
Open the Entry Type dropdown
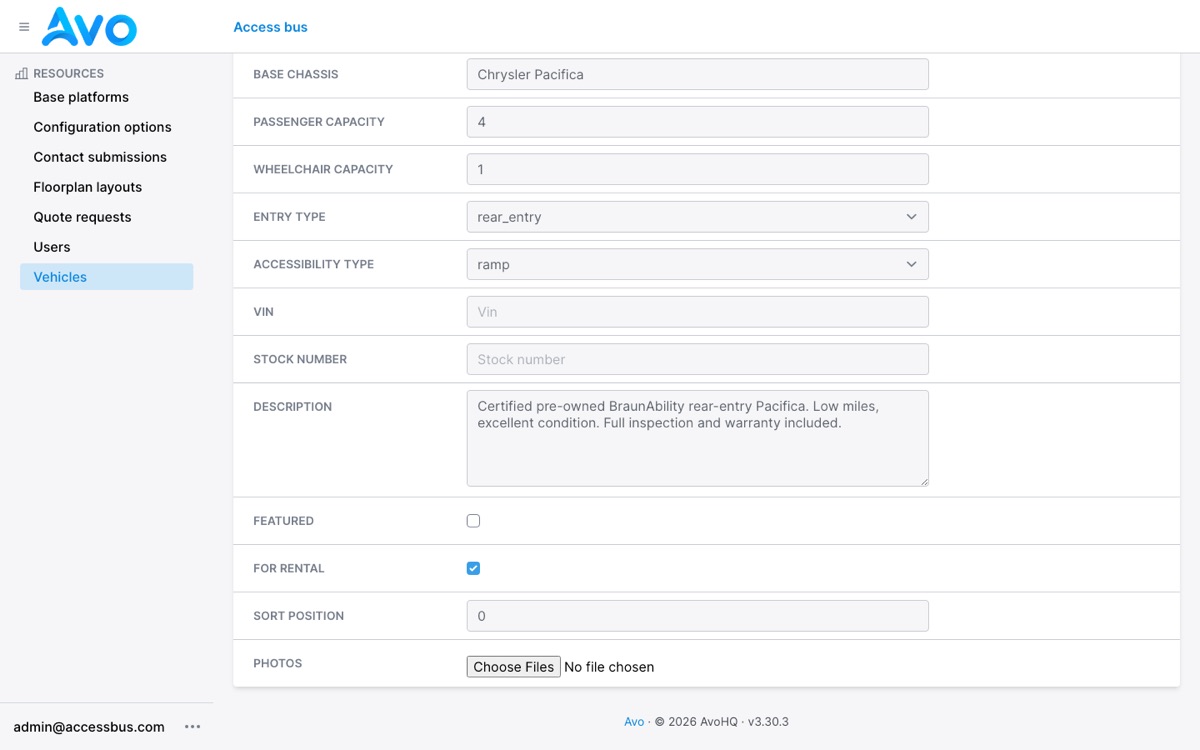coord(697,217)
